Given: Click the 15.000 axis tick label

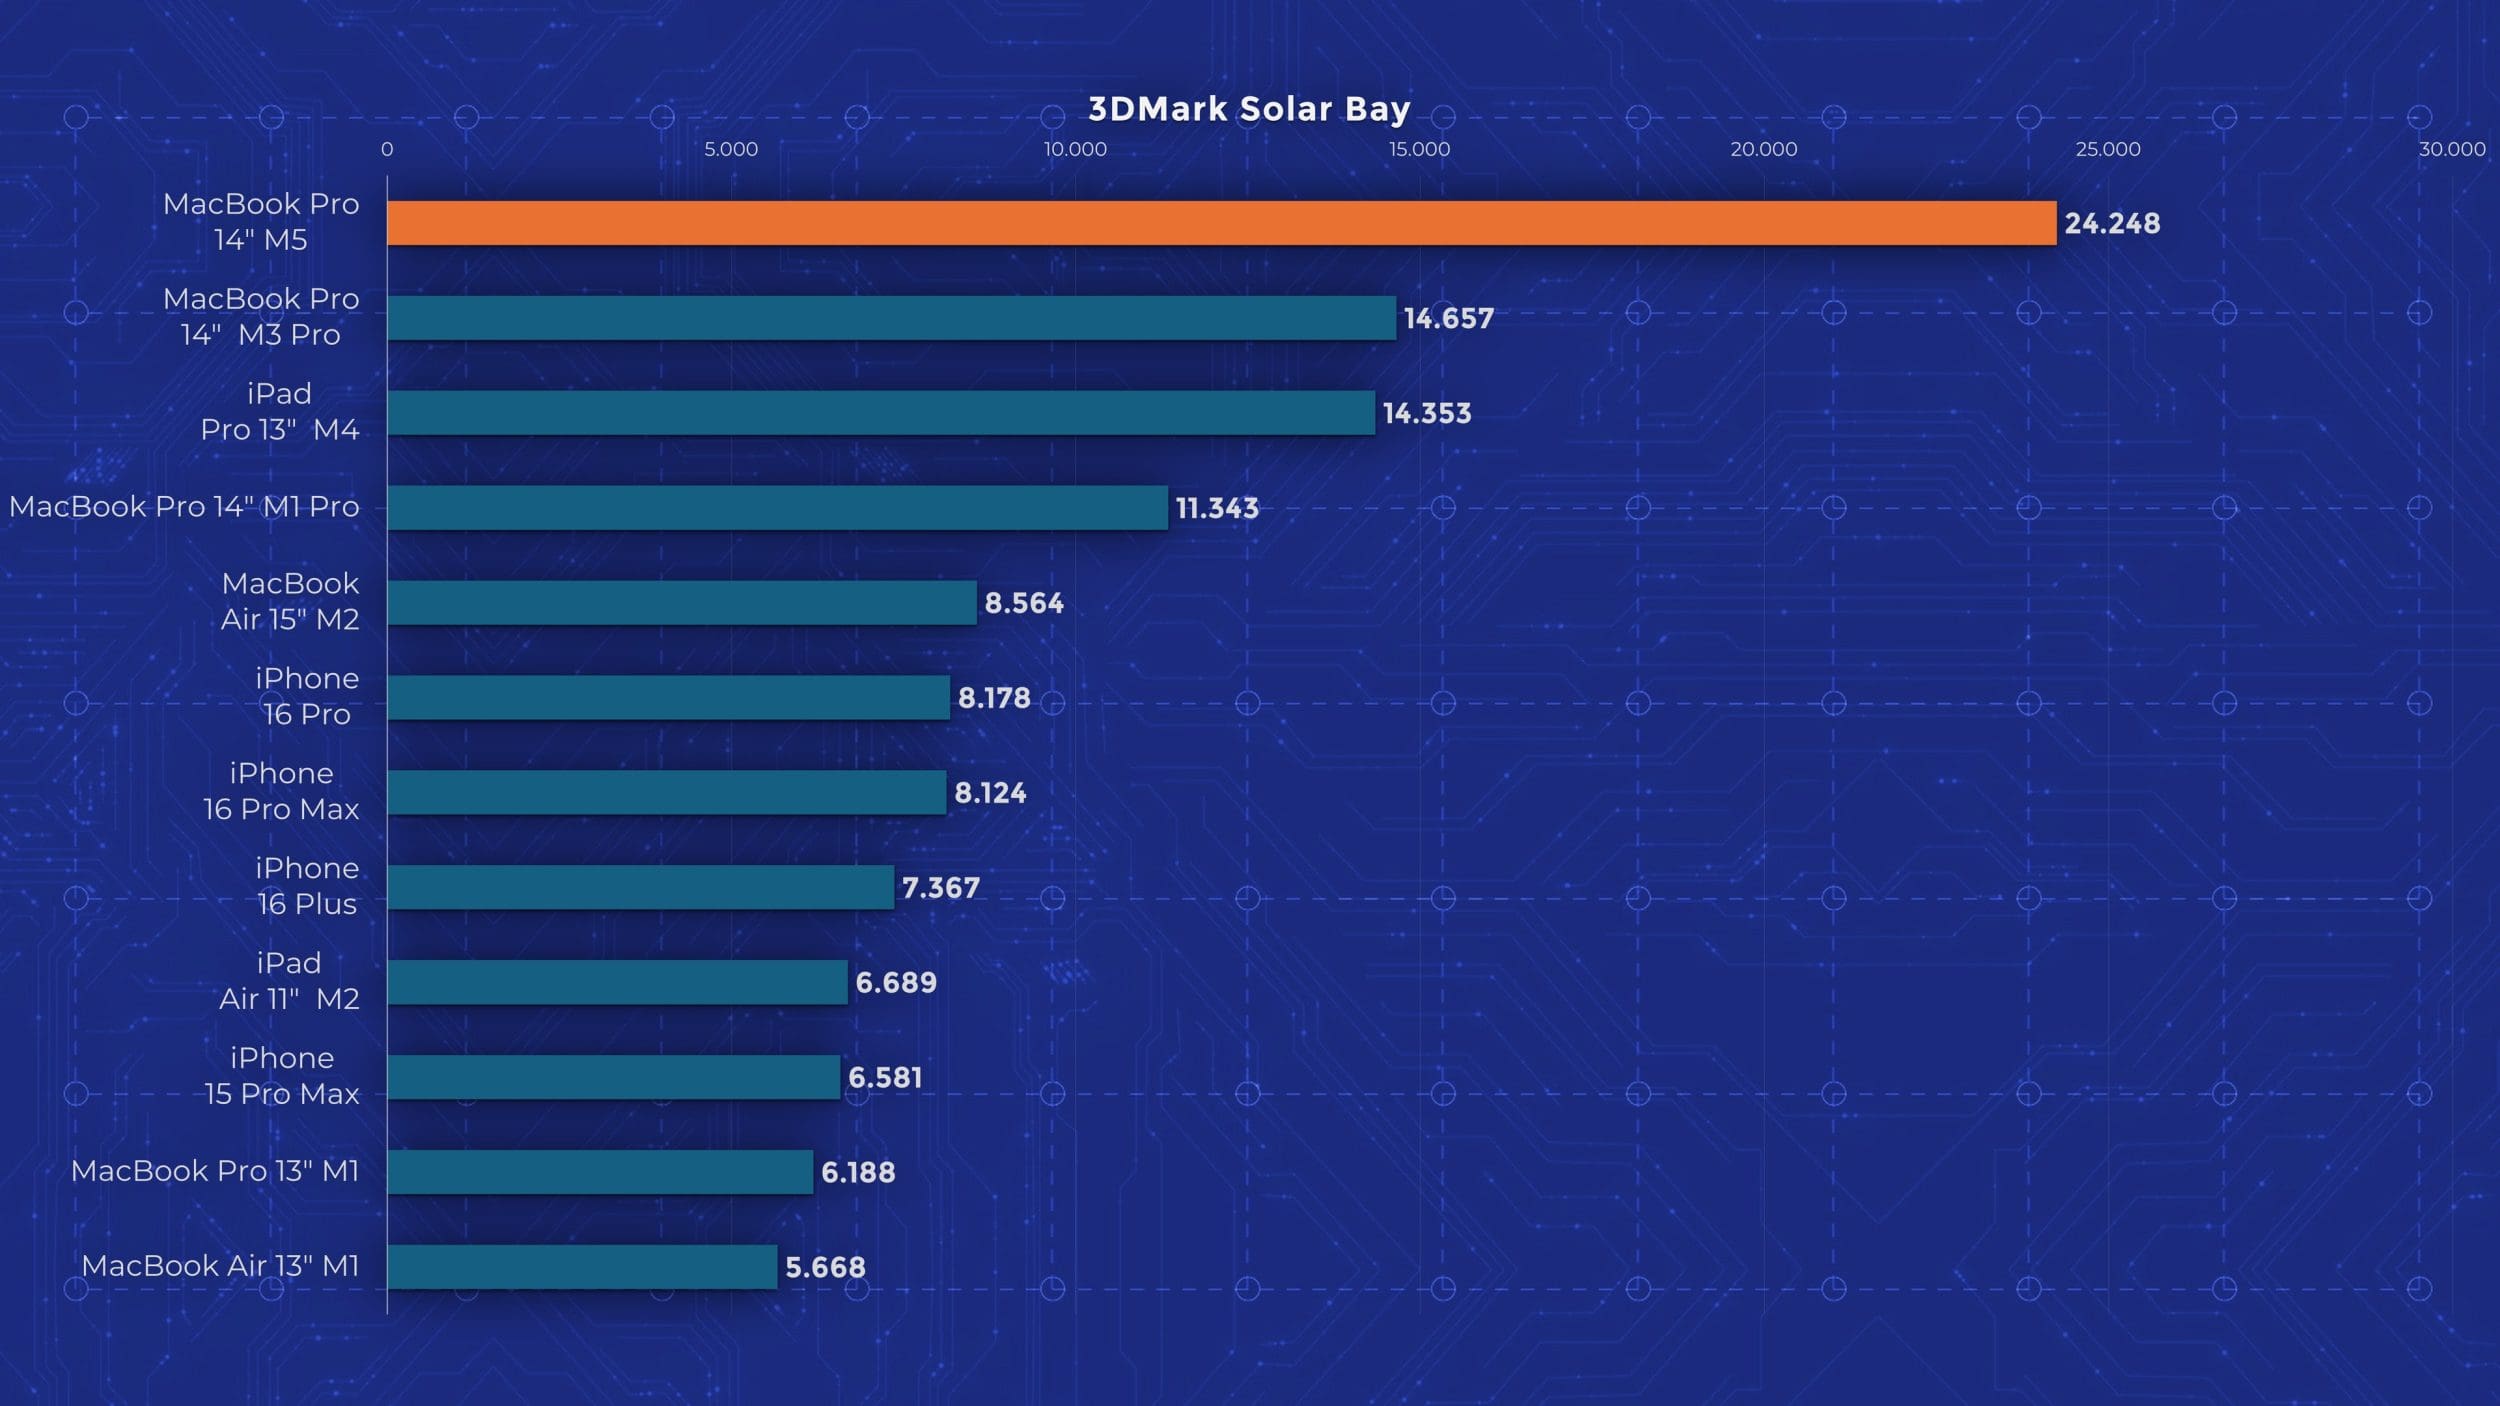Looking at the screenshot, I should pos(1419,149).
